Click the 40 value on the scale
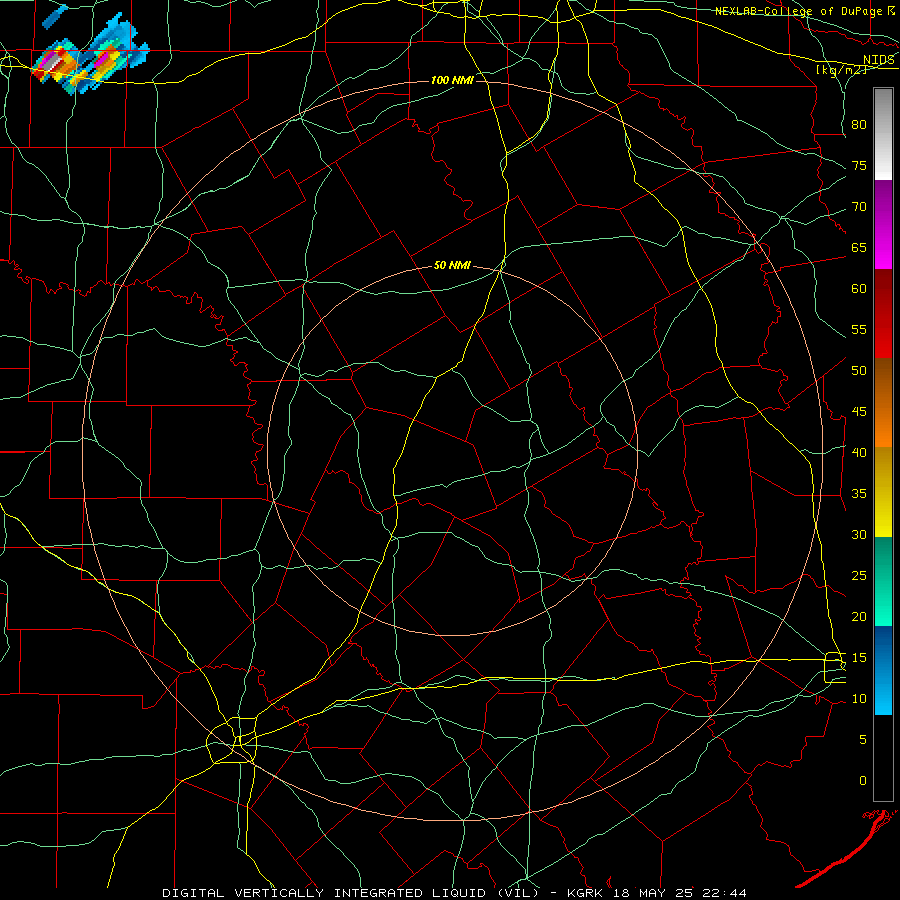 click(x=859, y=452)
